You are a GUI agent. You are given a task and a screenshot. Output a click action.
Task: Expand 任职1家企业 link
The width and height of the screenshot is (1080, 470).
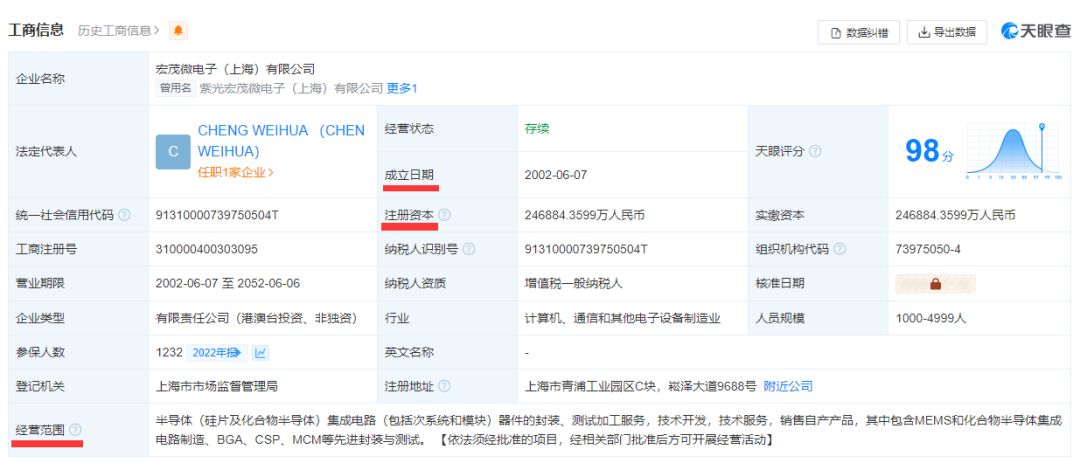click(236, 173)
